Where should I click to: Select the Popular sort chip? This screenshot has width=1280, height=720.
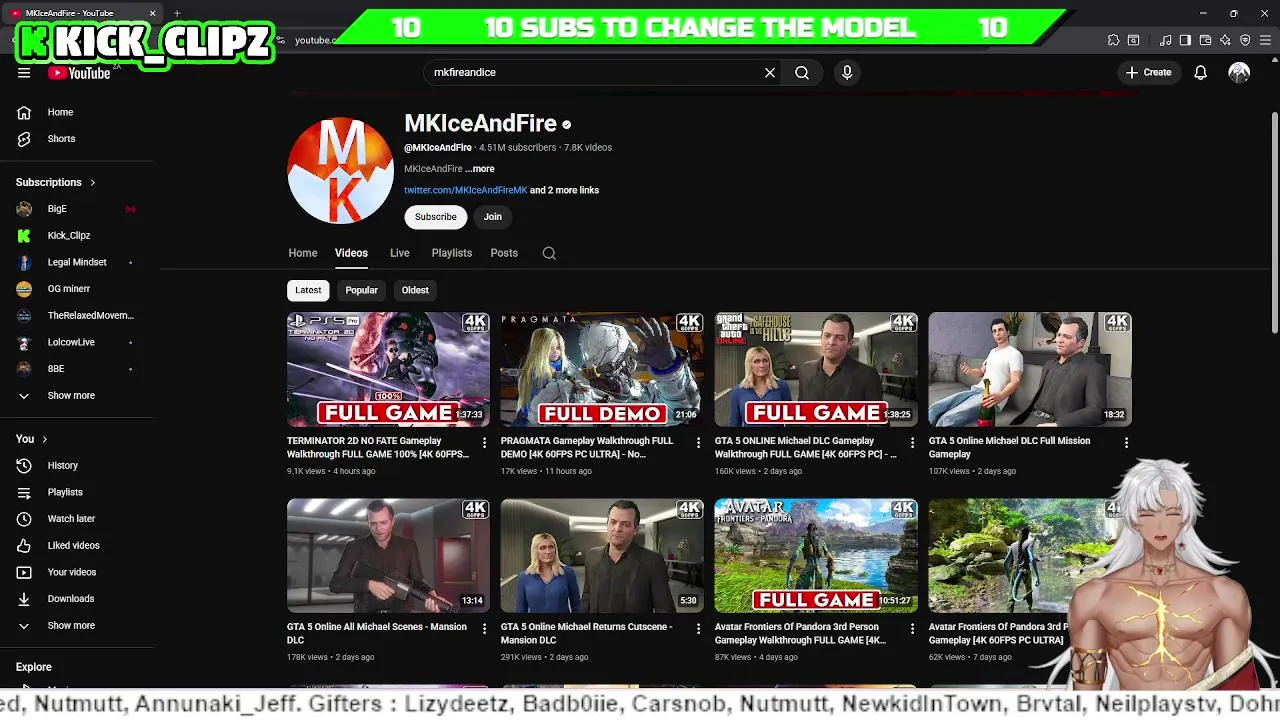[361, 290]
